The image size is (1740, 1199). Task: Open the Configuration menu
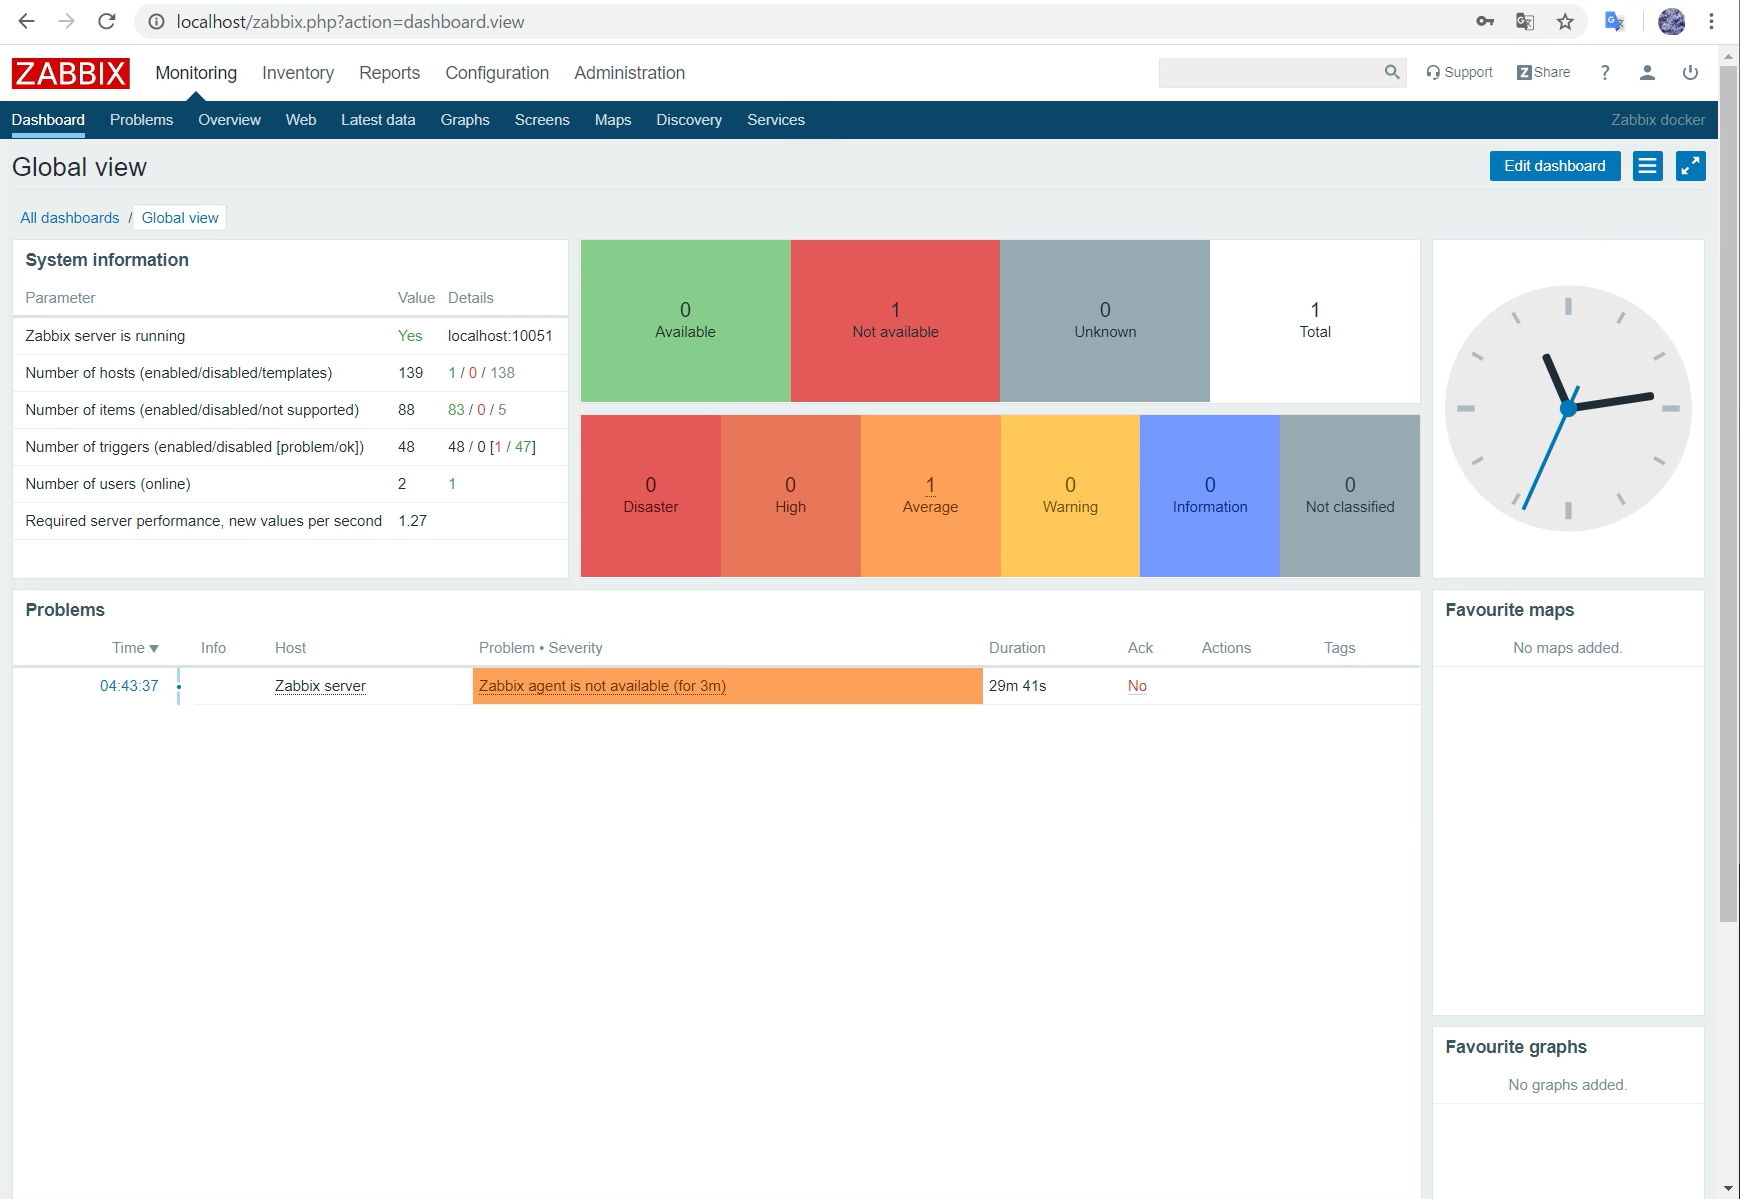tap(497, 73)
